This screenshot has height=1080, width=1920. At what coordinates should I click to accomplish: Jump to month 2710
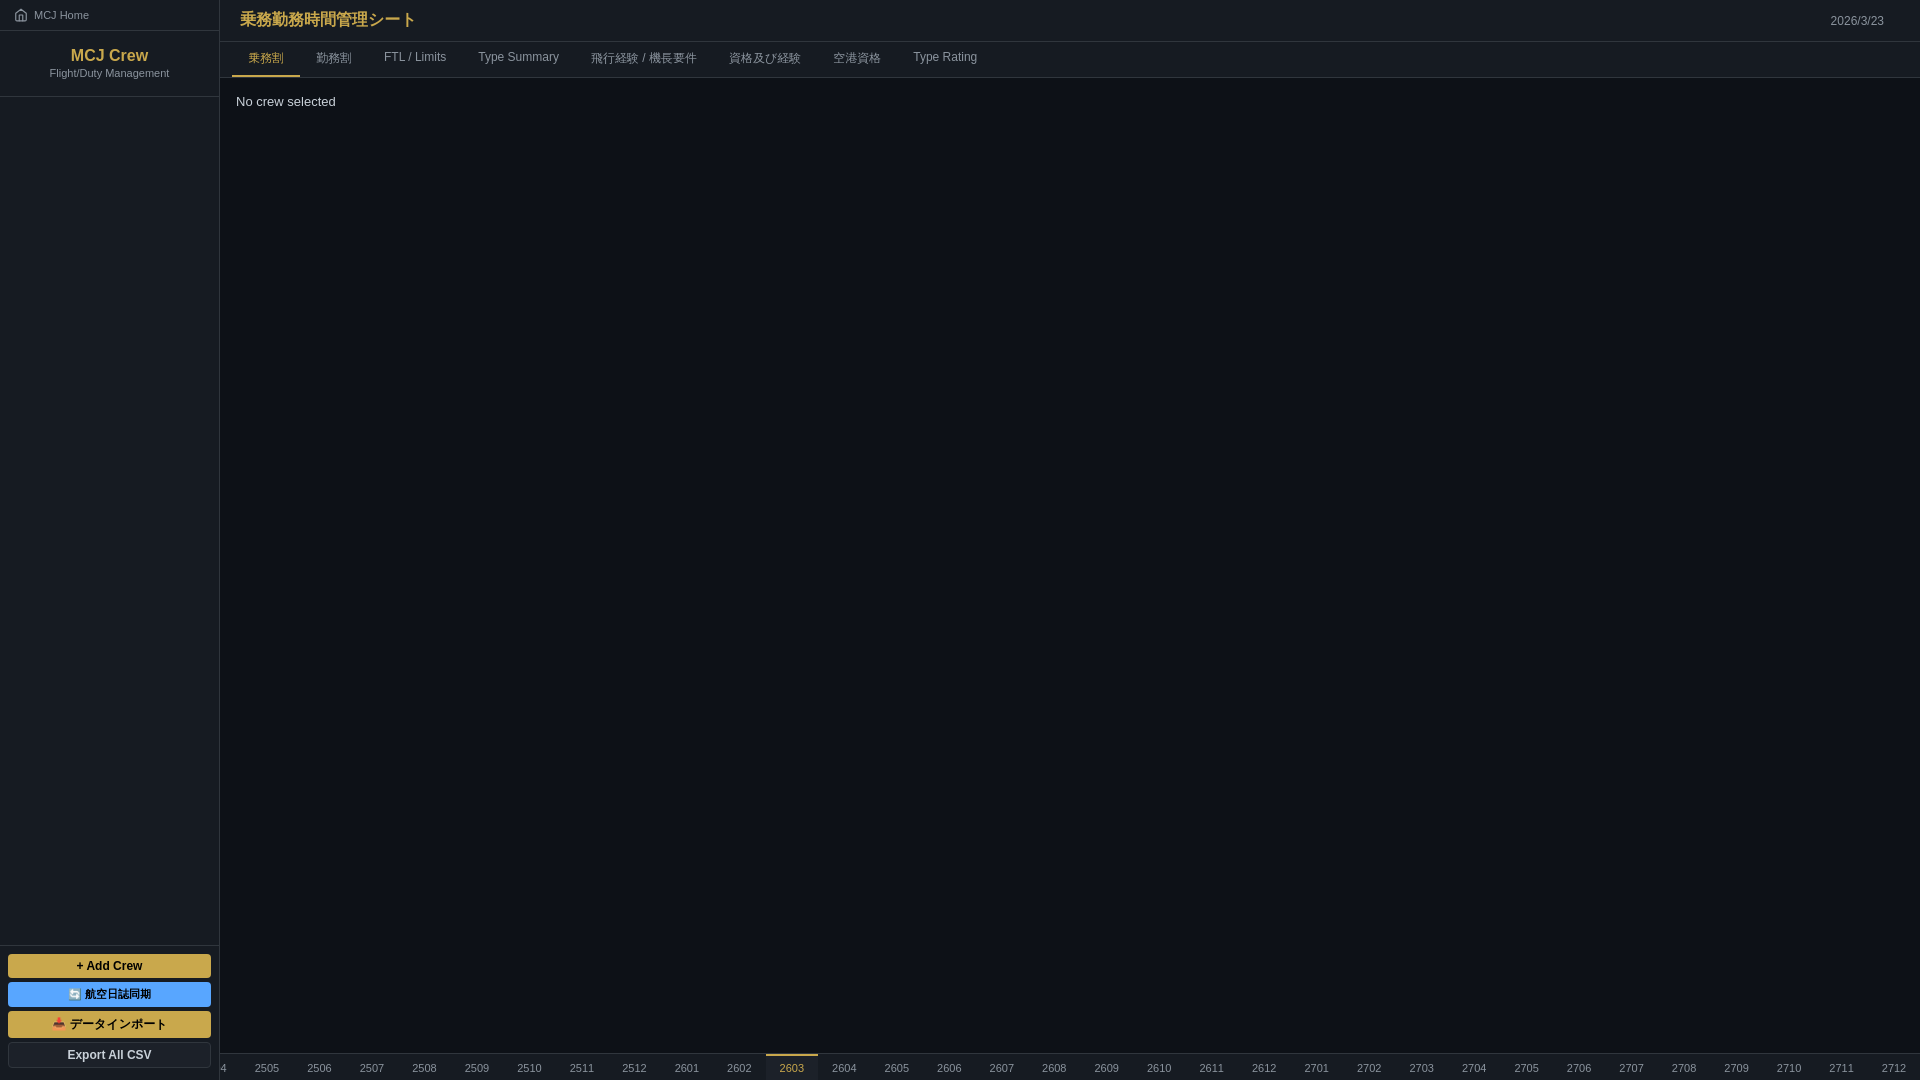point(1789,1068)
